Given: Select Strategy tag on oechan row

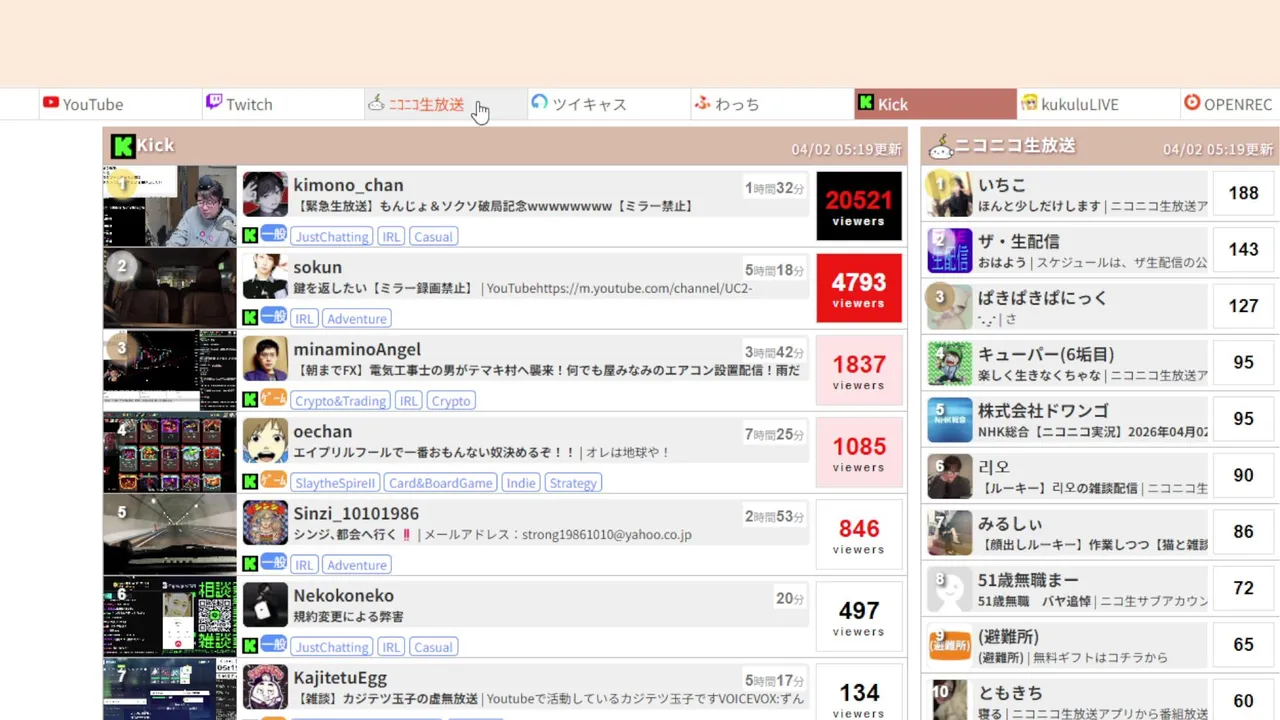Looking at the screenshot, I should coord(573,483).
